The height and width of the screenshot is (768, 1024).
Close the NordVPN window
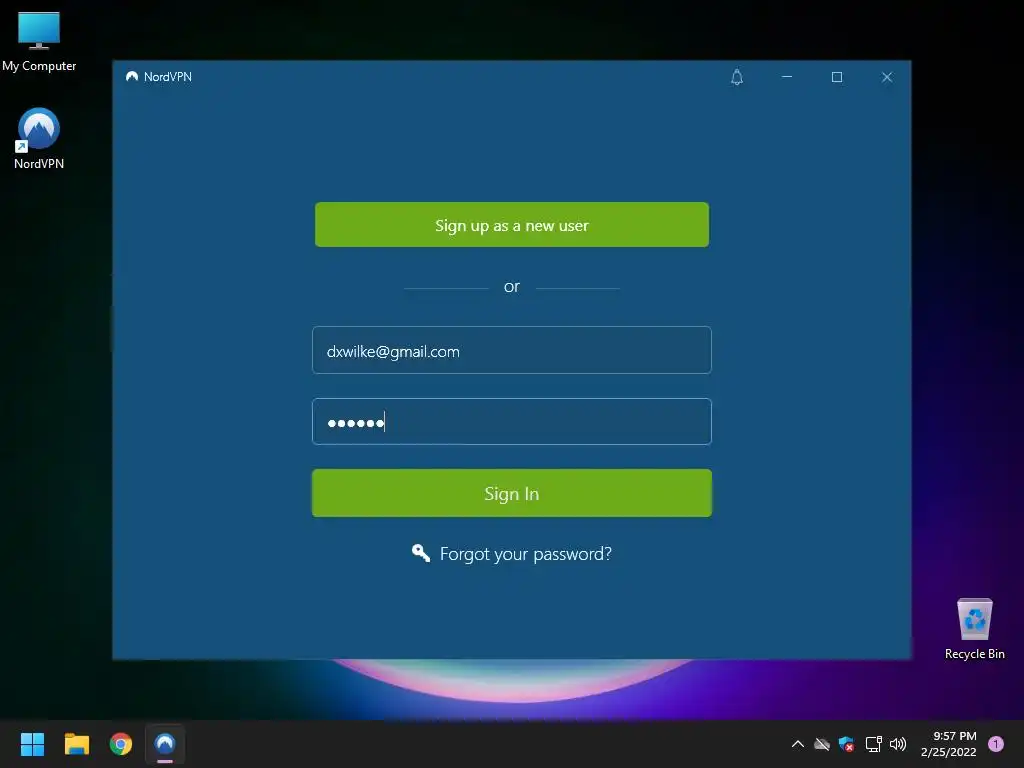887,77
